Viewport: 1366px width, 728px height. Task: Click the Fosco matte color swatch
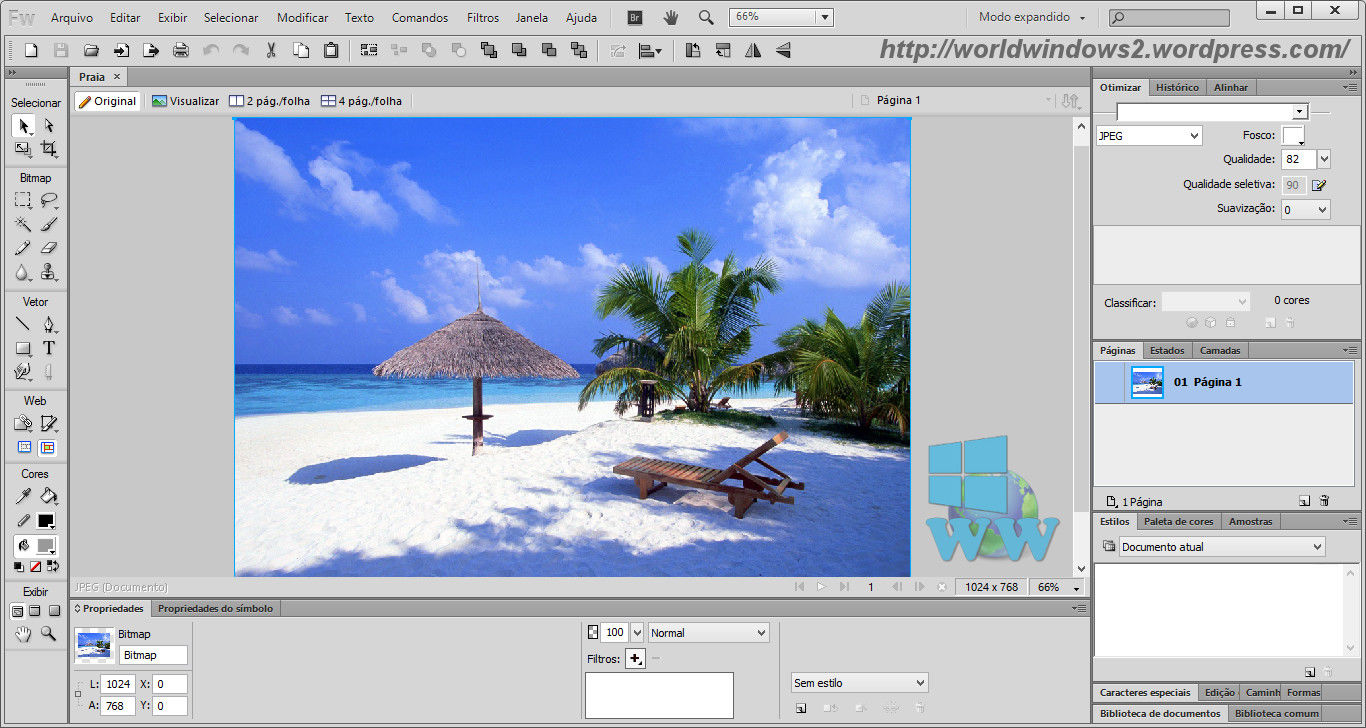[1293, 135]
